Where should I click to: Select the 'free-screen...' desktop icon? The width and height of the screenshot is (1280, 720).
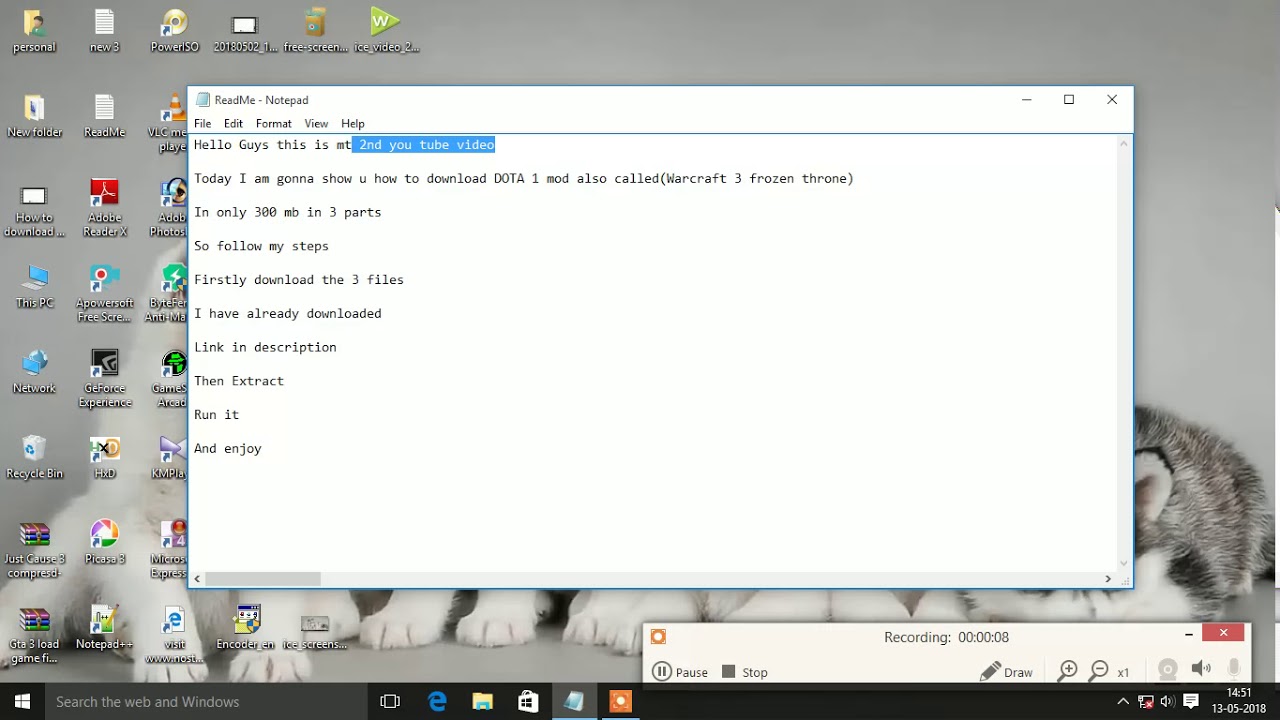click(315, 31)
